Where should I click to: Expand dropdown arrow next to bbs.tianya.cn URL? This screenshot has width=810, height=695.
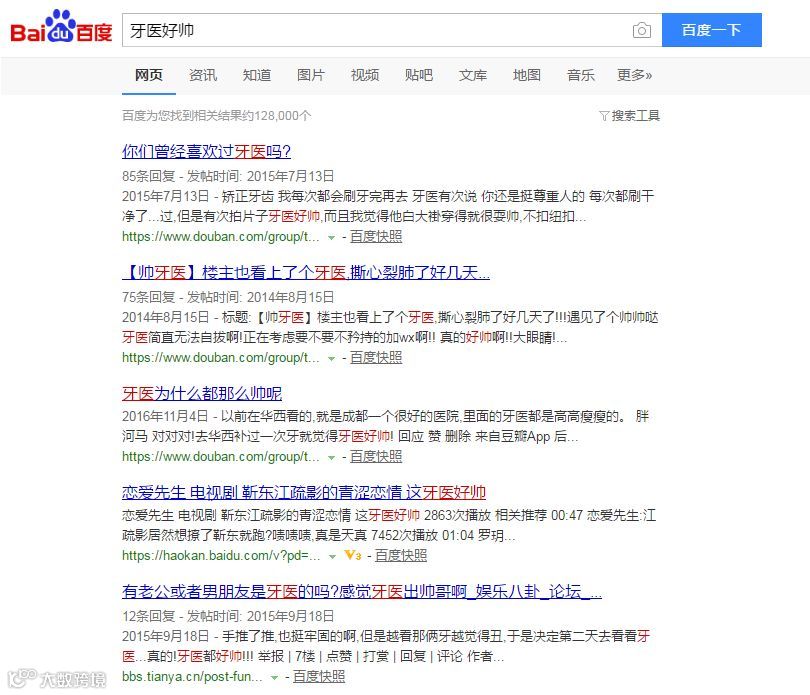(274, 677)
